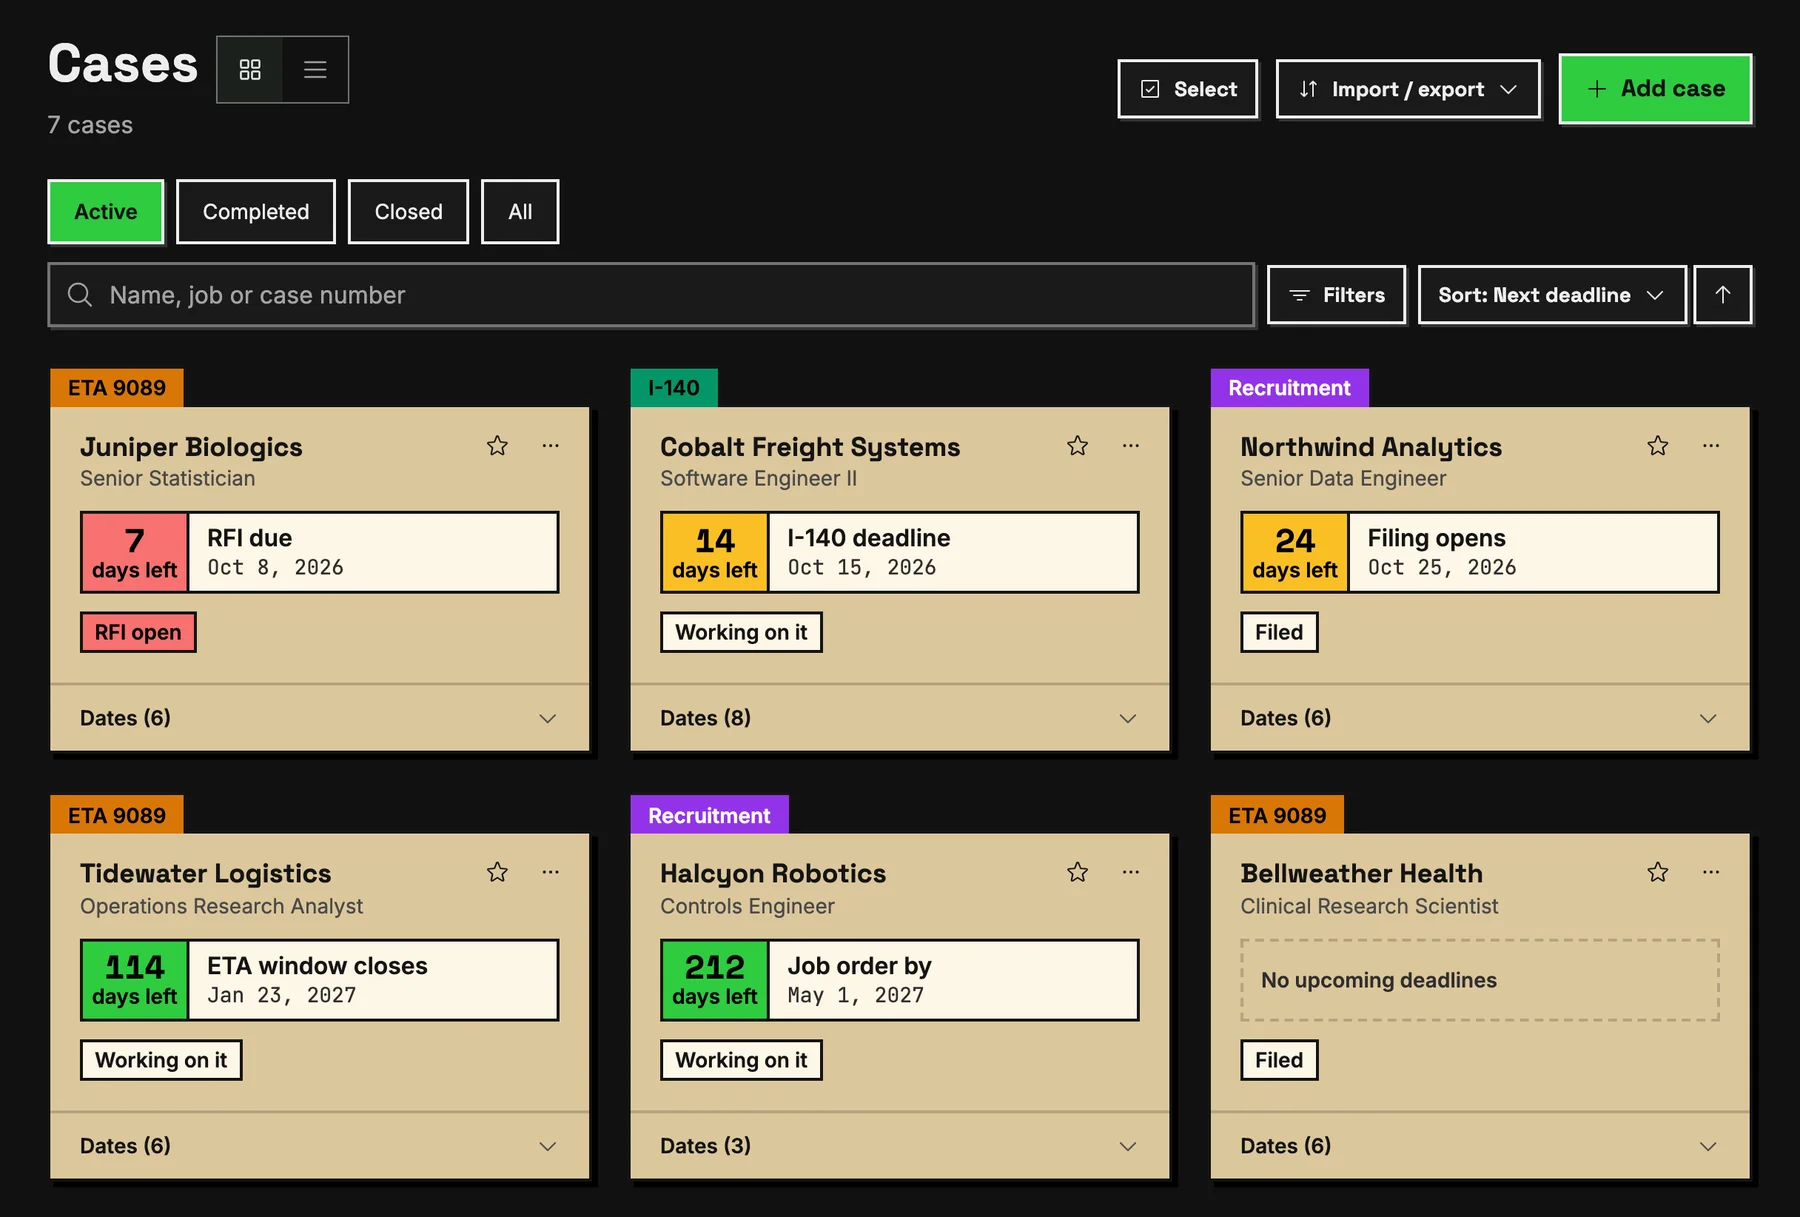Open the Filters button
Image resolution: width=1800 pixels, height=1217 pixels.
pyautogui.click(x=1336, y=295)
